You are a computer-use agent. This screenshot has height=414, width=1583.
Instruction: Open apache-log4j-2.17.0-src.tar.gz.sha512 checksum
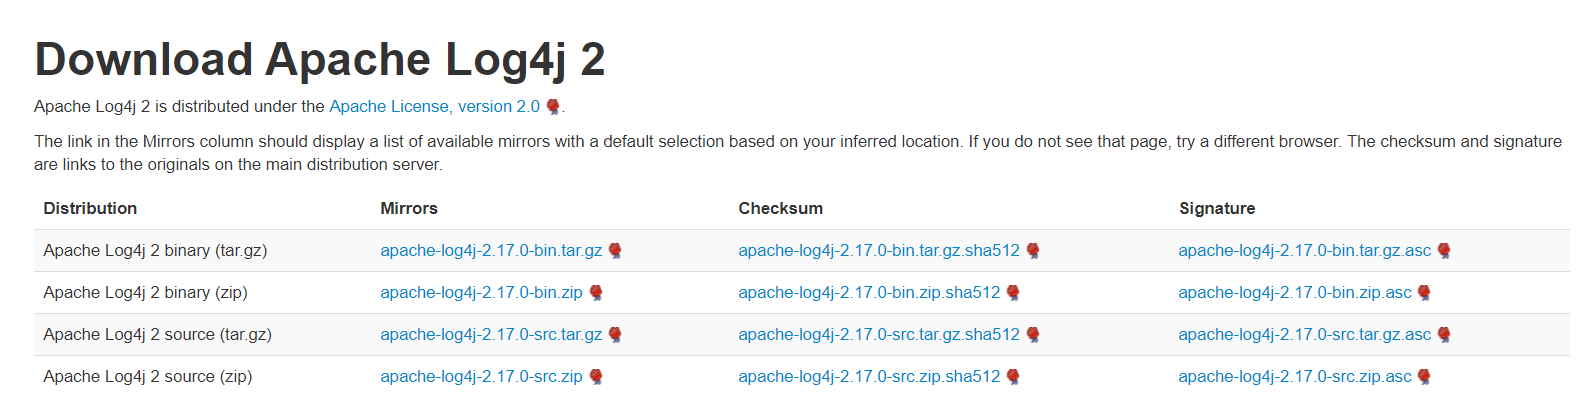pos(879,334)
